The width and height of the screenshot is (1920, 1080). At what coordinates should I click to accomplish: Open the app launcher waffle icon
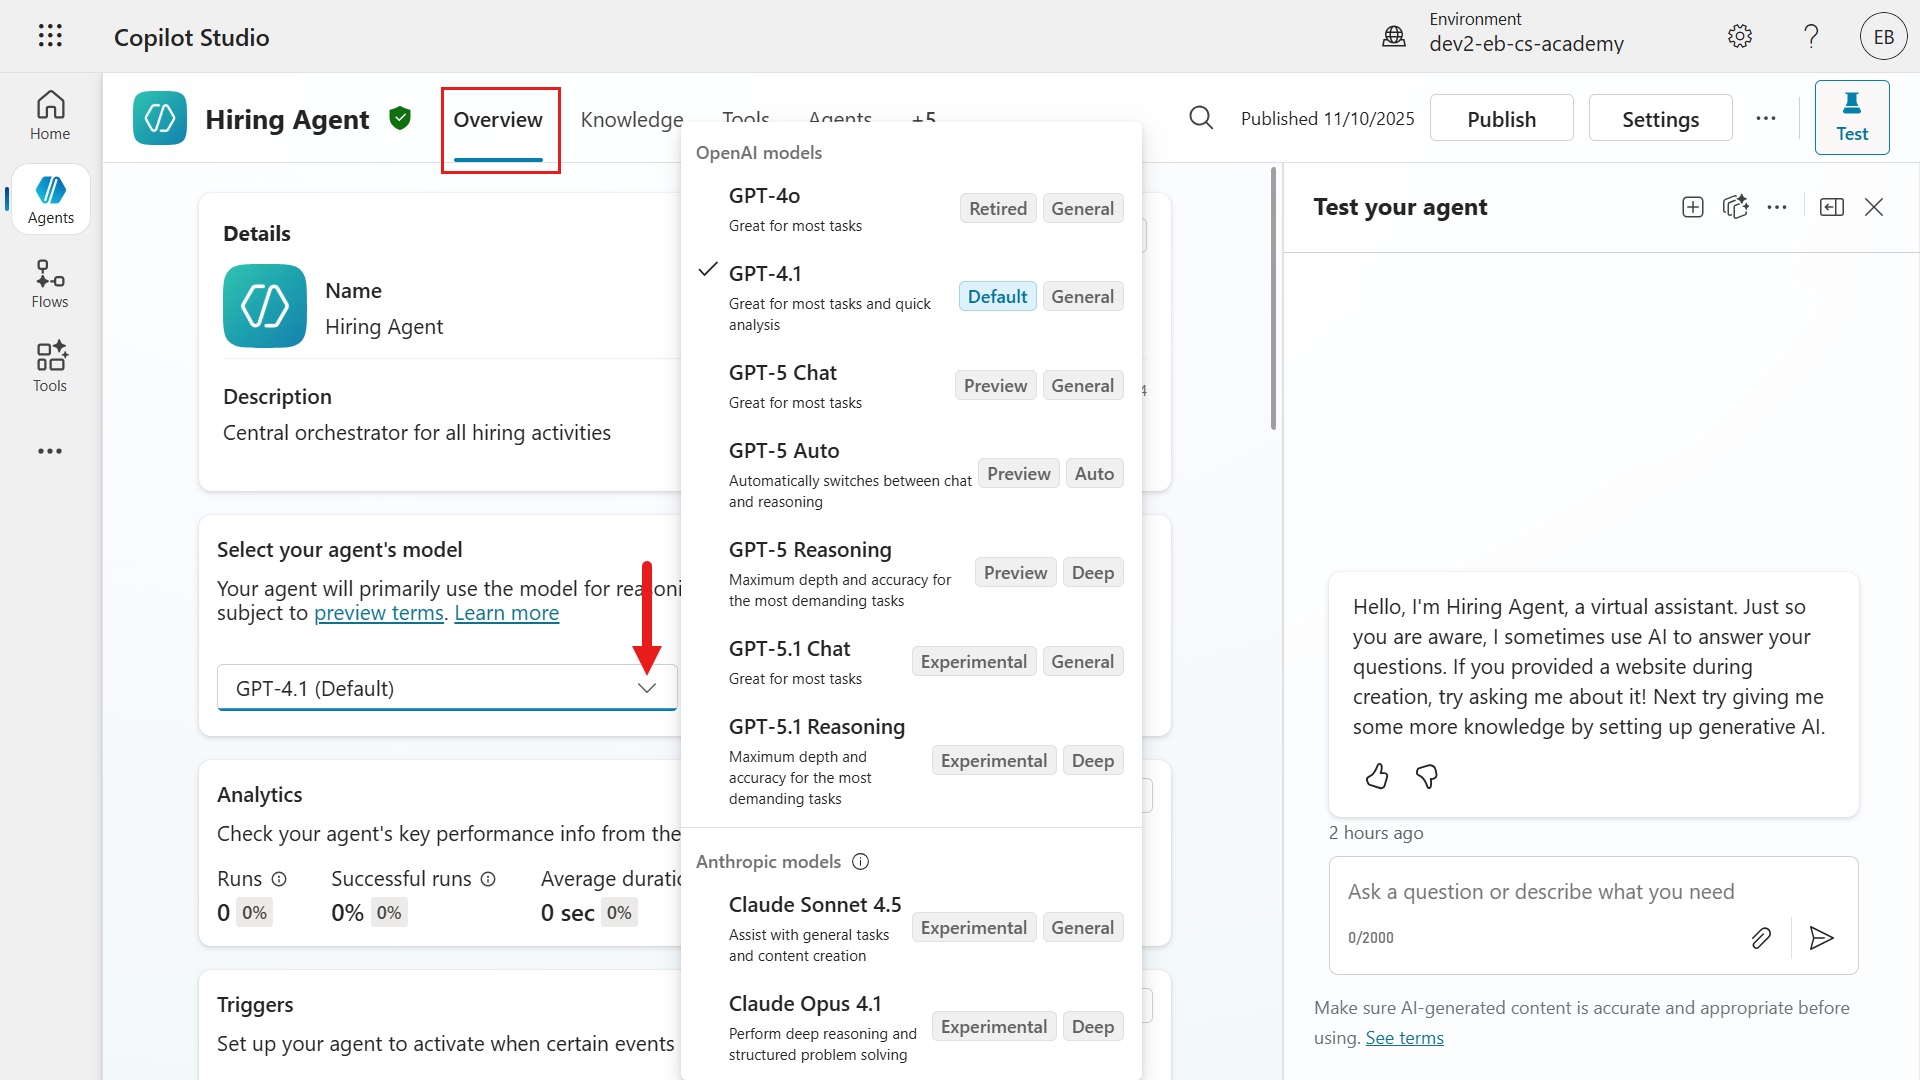pos(50,36)
